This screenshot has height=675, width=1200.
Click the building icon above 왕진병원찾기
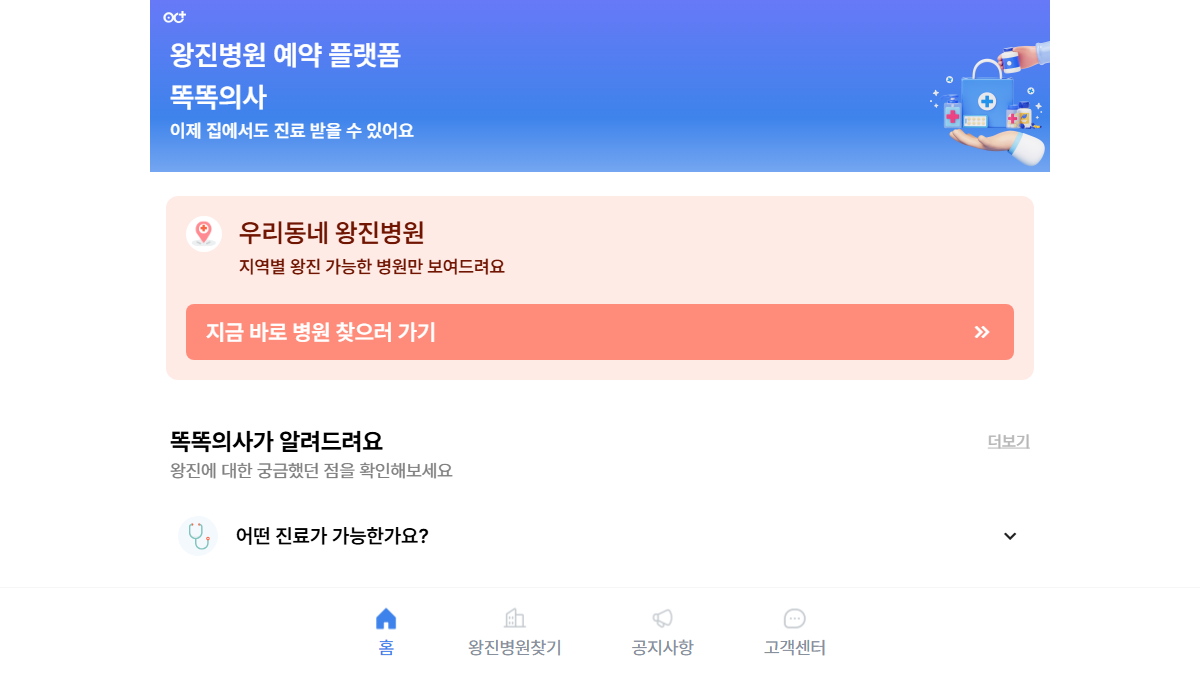click(515, 619)
